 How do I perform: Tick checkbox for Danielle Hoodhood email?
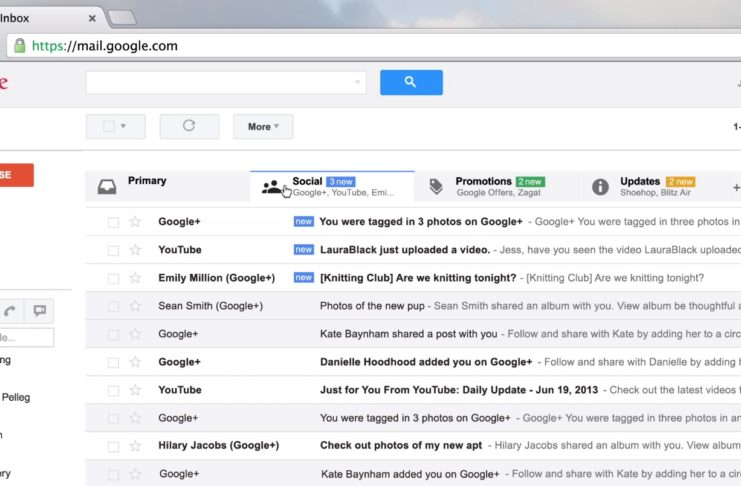[113, 362]
